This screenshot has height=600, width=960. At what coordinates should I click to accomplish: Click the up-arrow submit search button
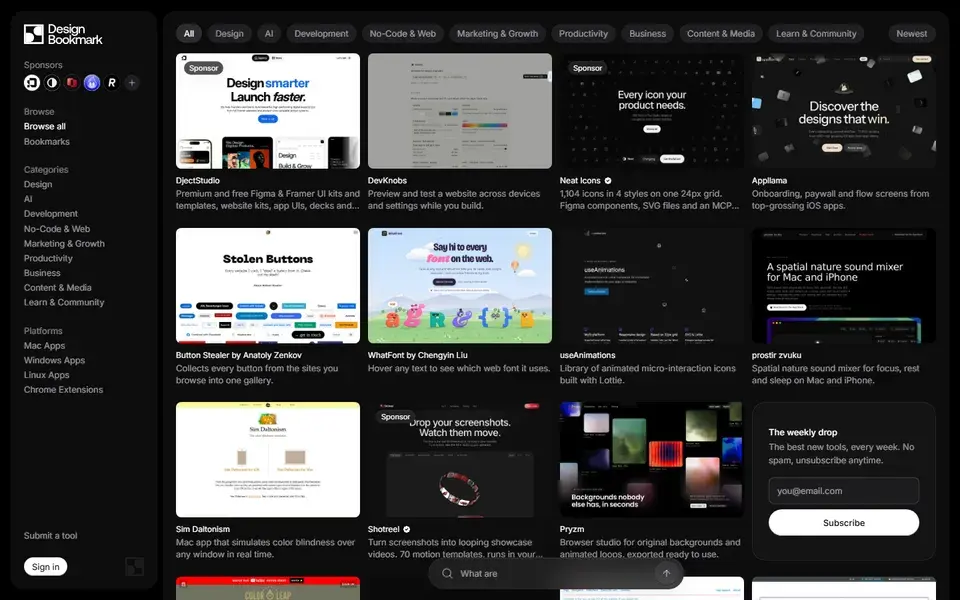[x=666, y=574]
